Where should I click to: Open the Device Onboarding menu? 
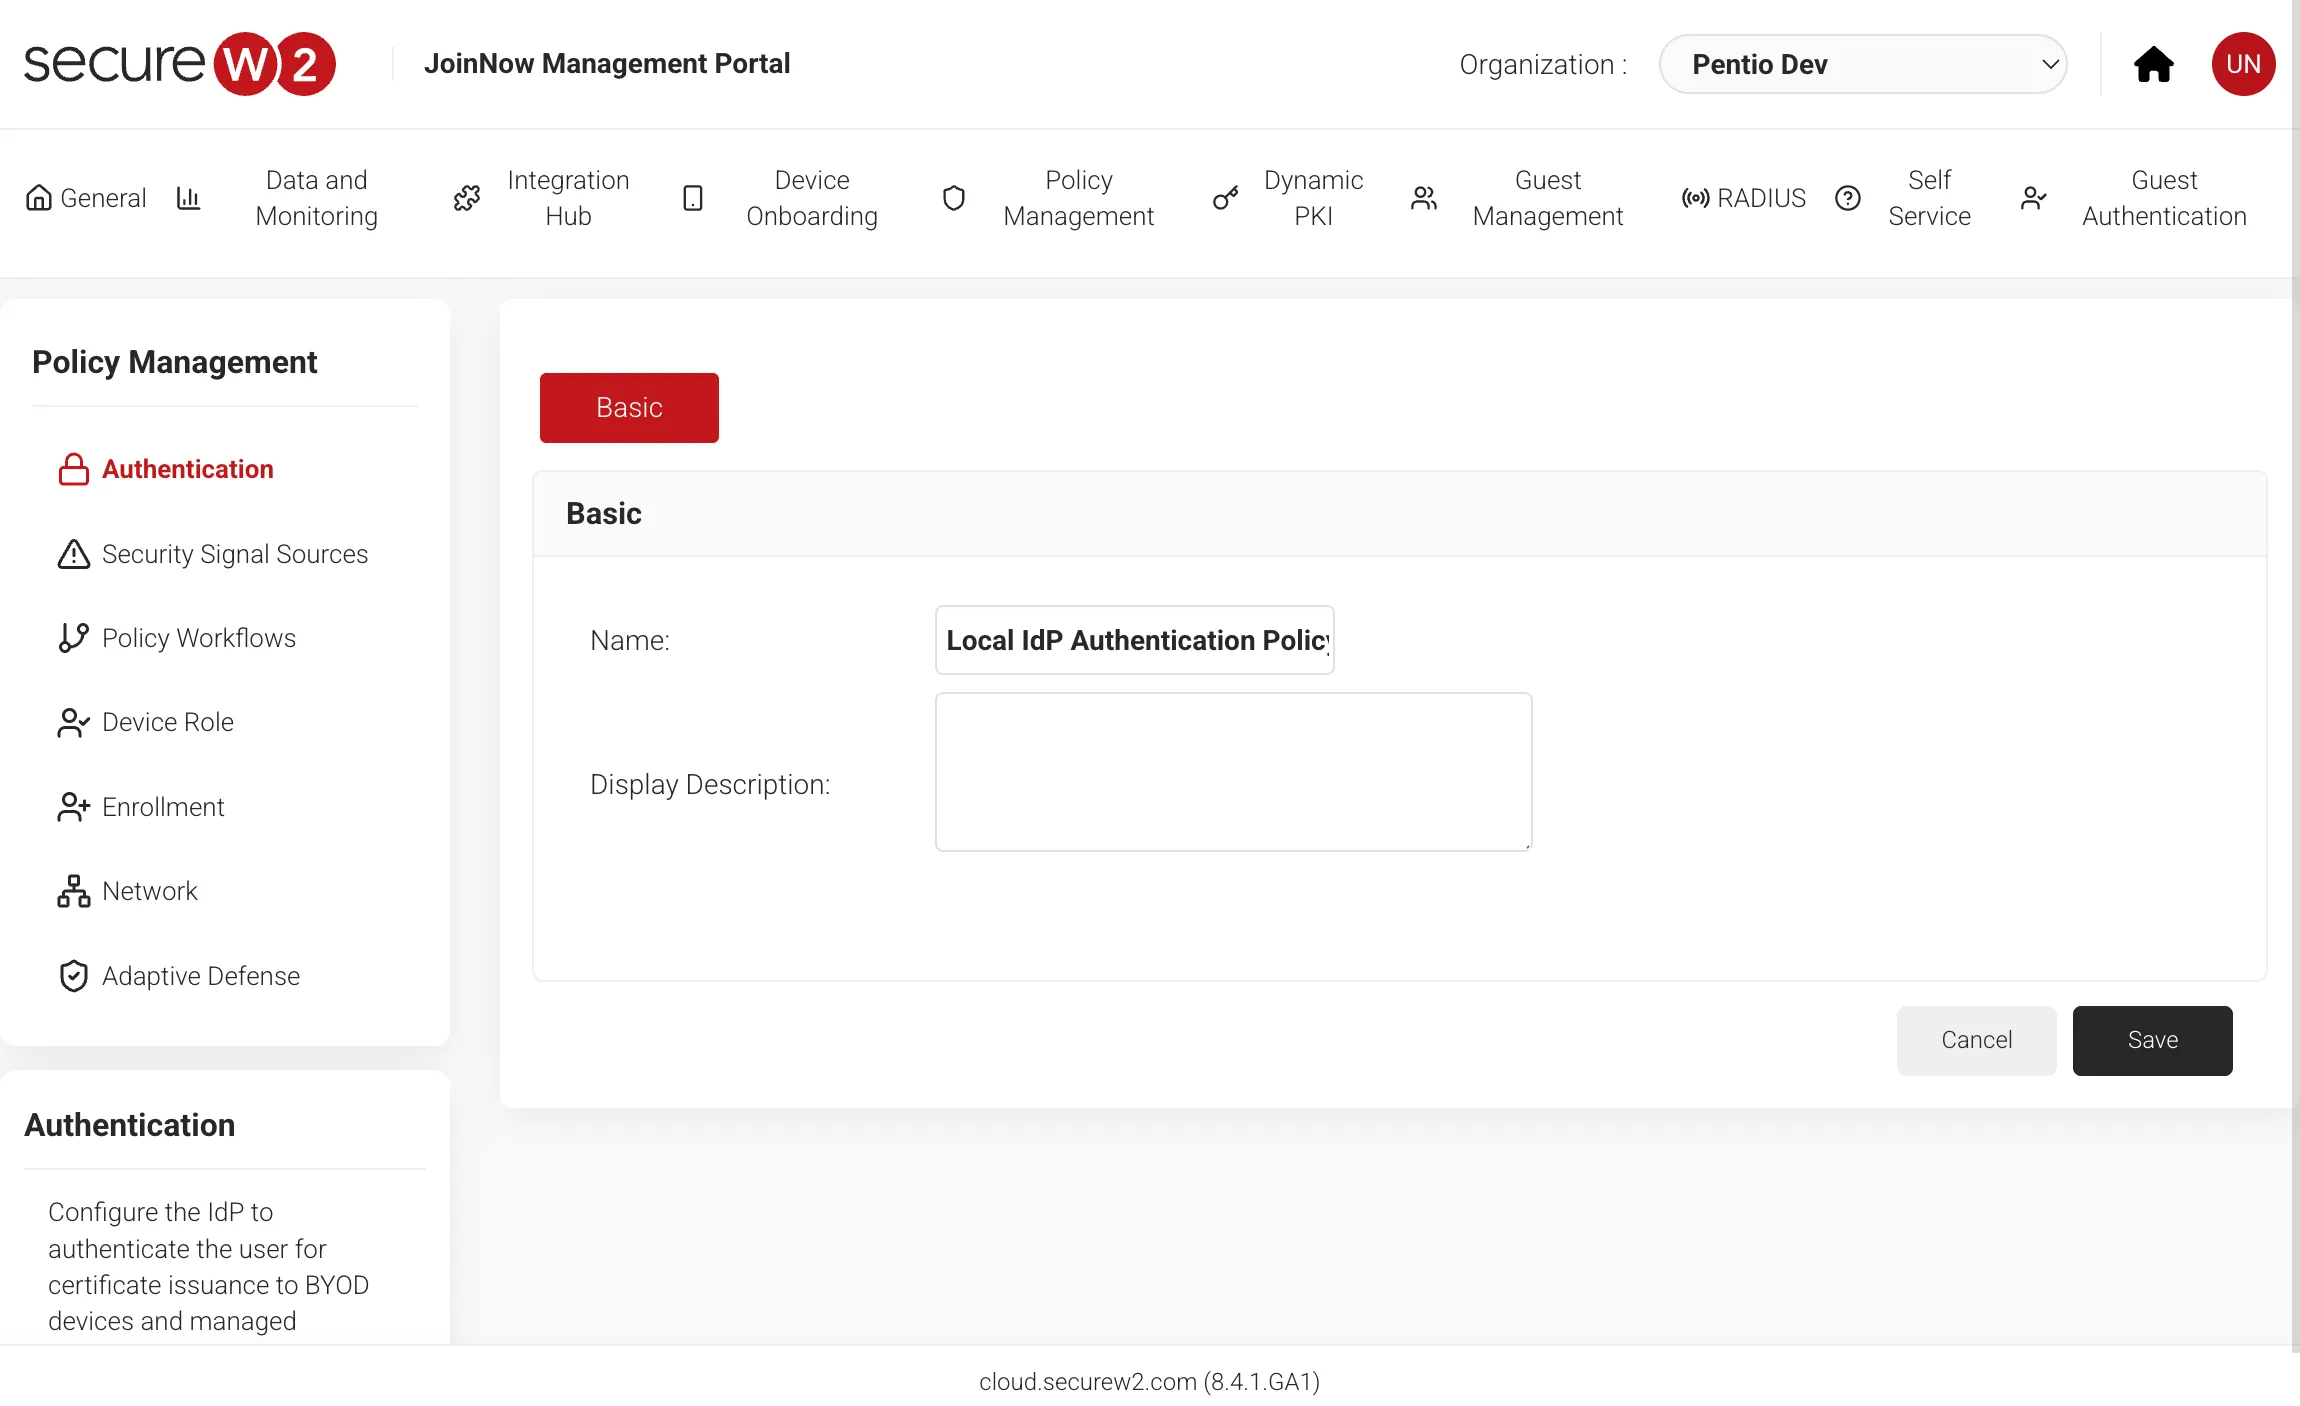point(812,198)
